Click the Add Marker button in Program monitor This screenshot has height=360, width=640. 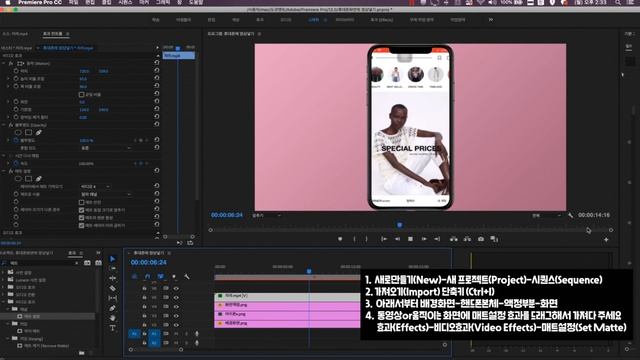pyautogui.click(x=340, y=239)
